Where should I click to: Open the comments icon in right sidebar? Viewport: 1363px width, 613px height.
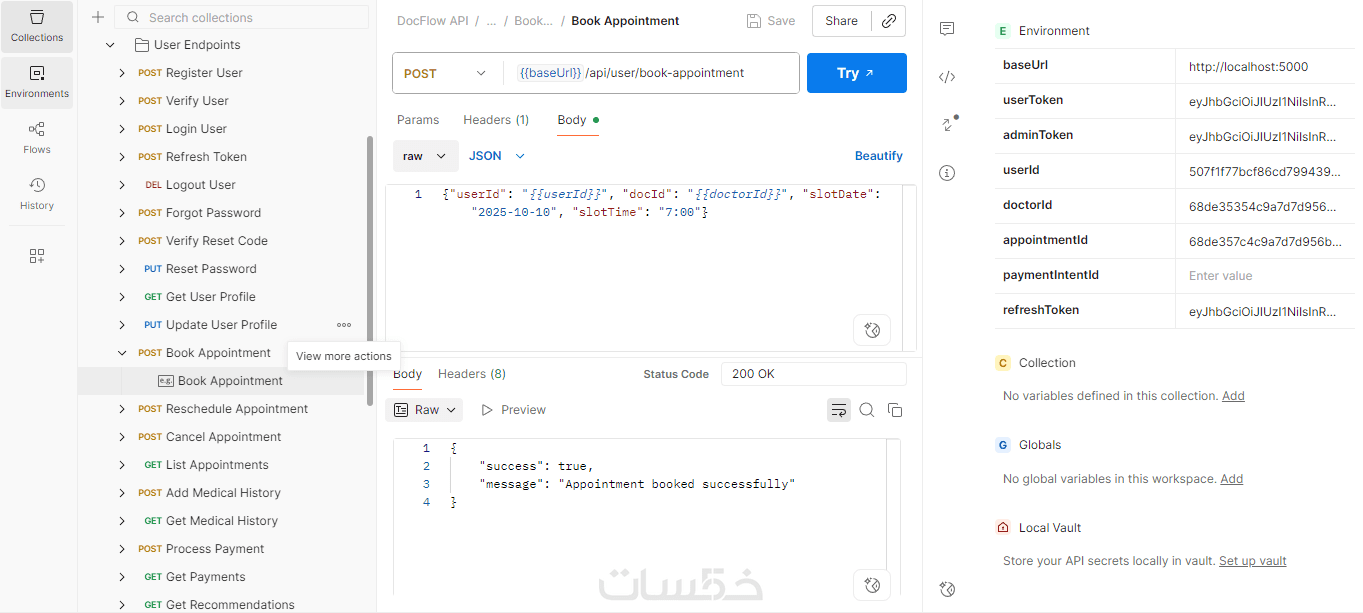947,30
